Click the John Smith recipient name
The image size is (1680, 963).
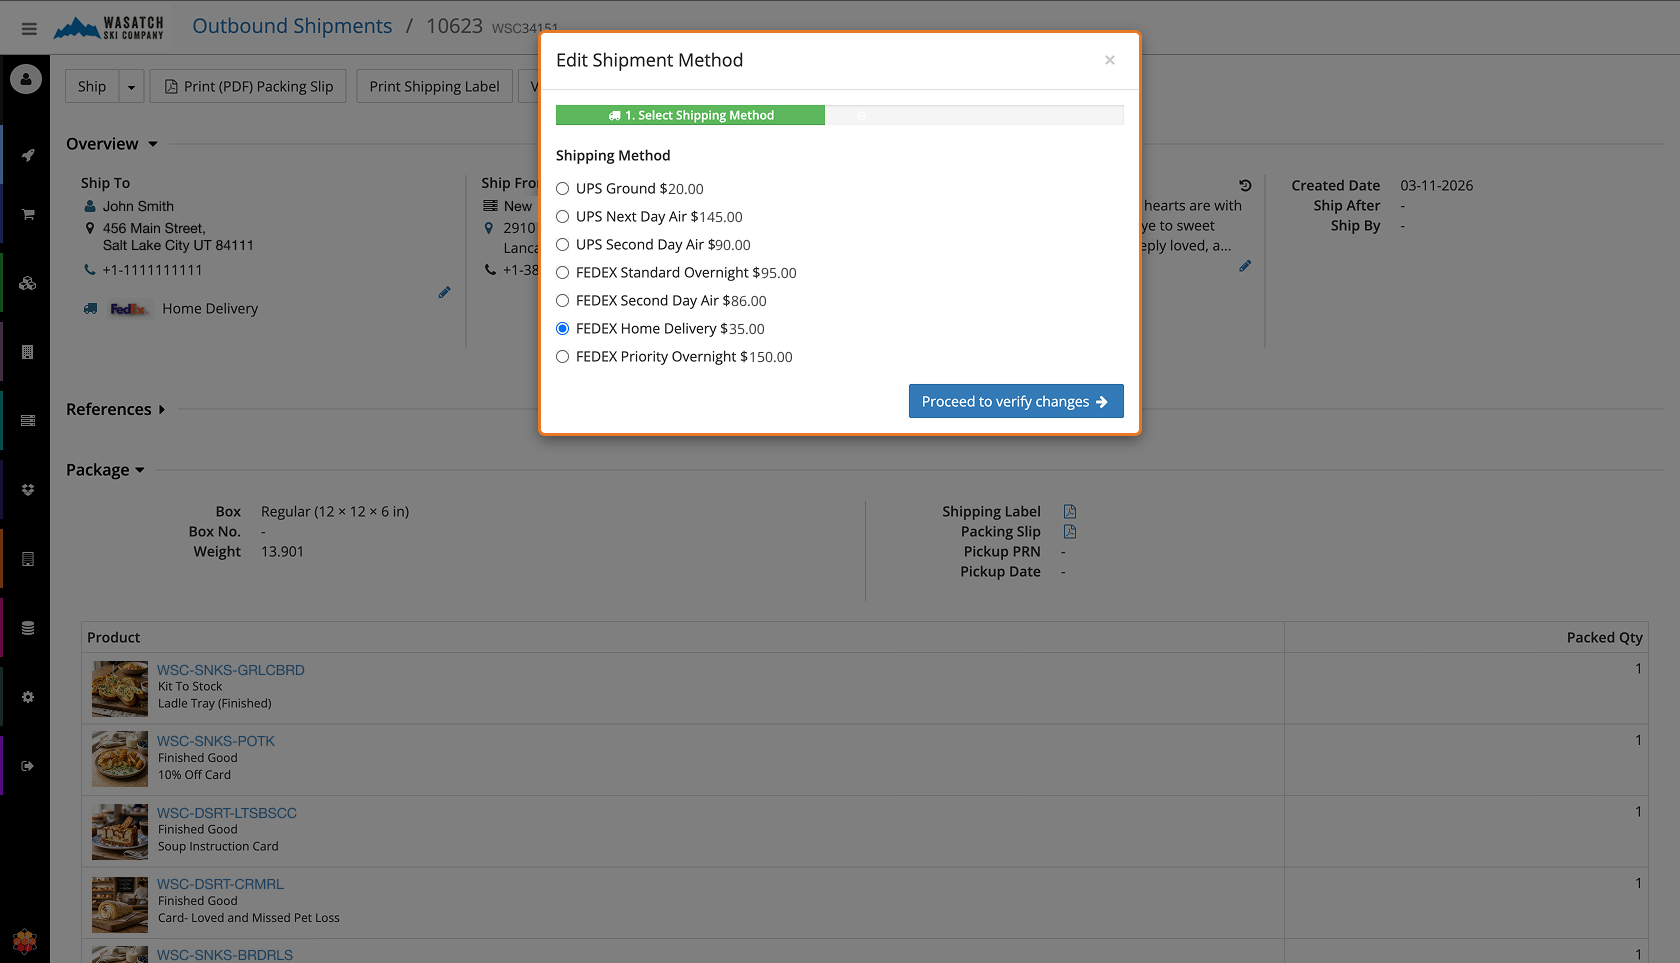tap(138, 206)
